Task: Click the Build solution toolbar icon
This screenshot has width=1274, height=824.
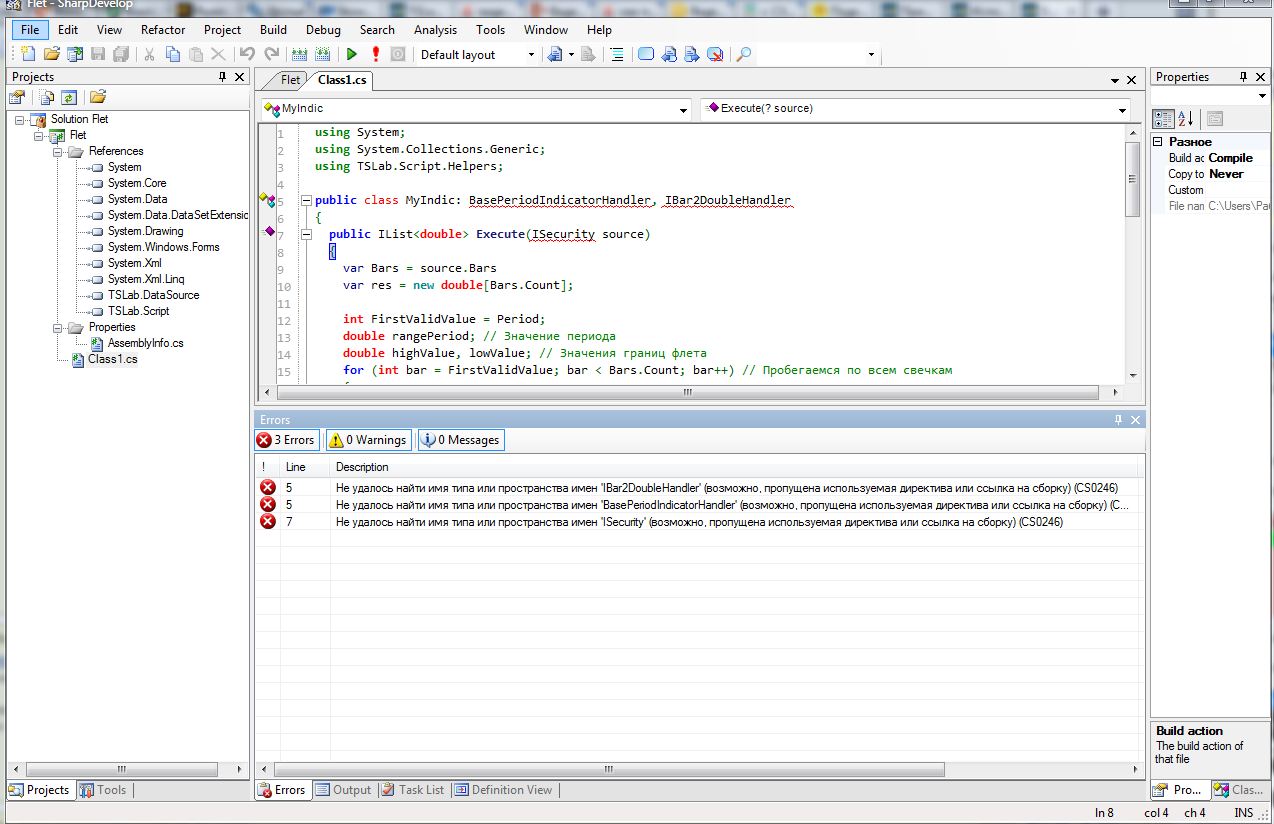Action: point(299,55)
